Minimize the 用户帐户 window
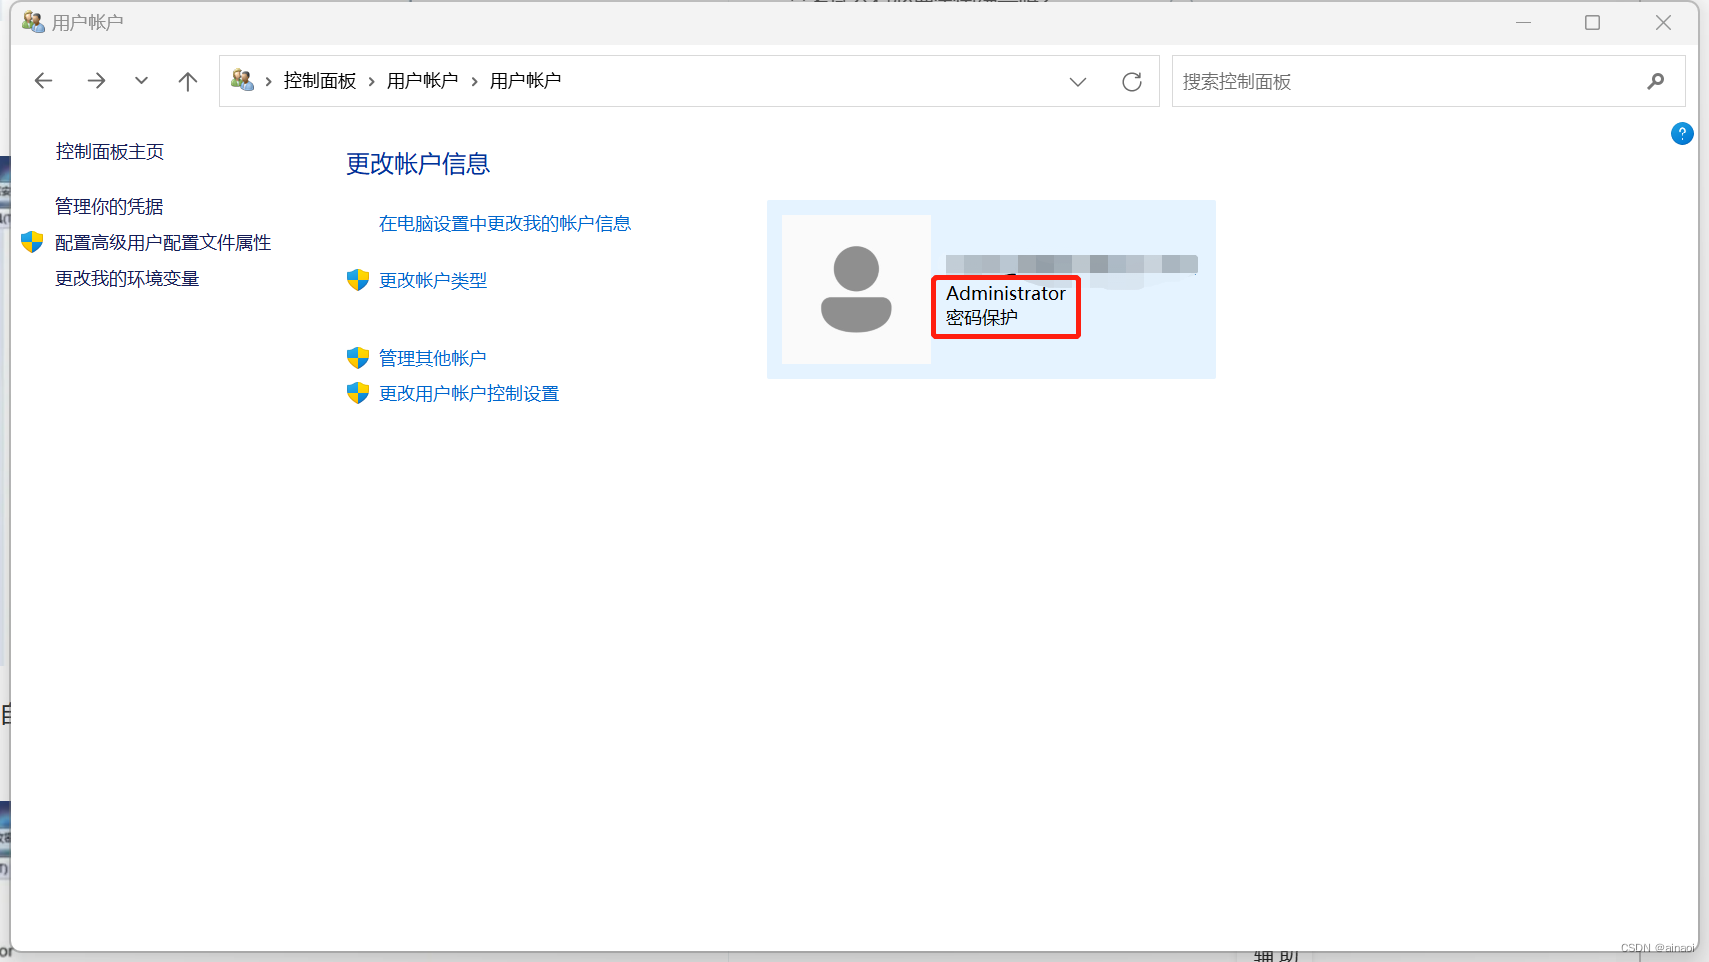Image resolution: width=1709 pixels, height=962 pixels. [x=1523, y=22]
